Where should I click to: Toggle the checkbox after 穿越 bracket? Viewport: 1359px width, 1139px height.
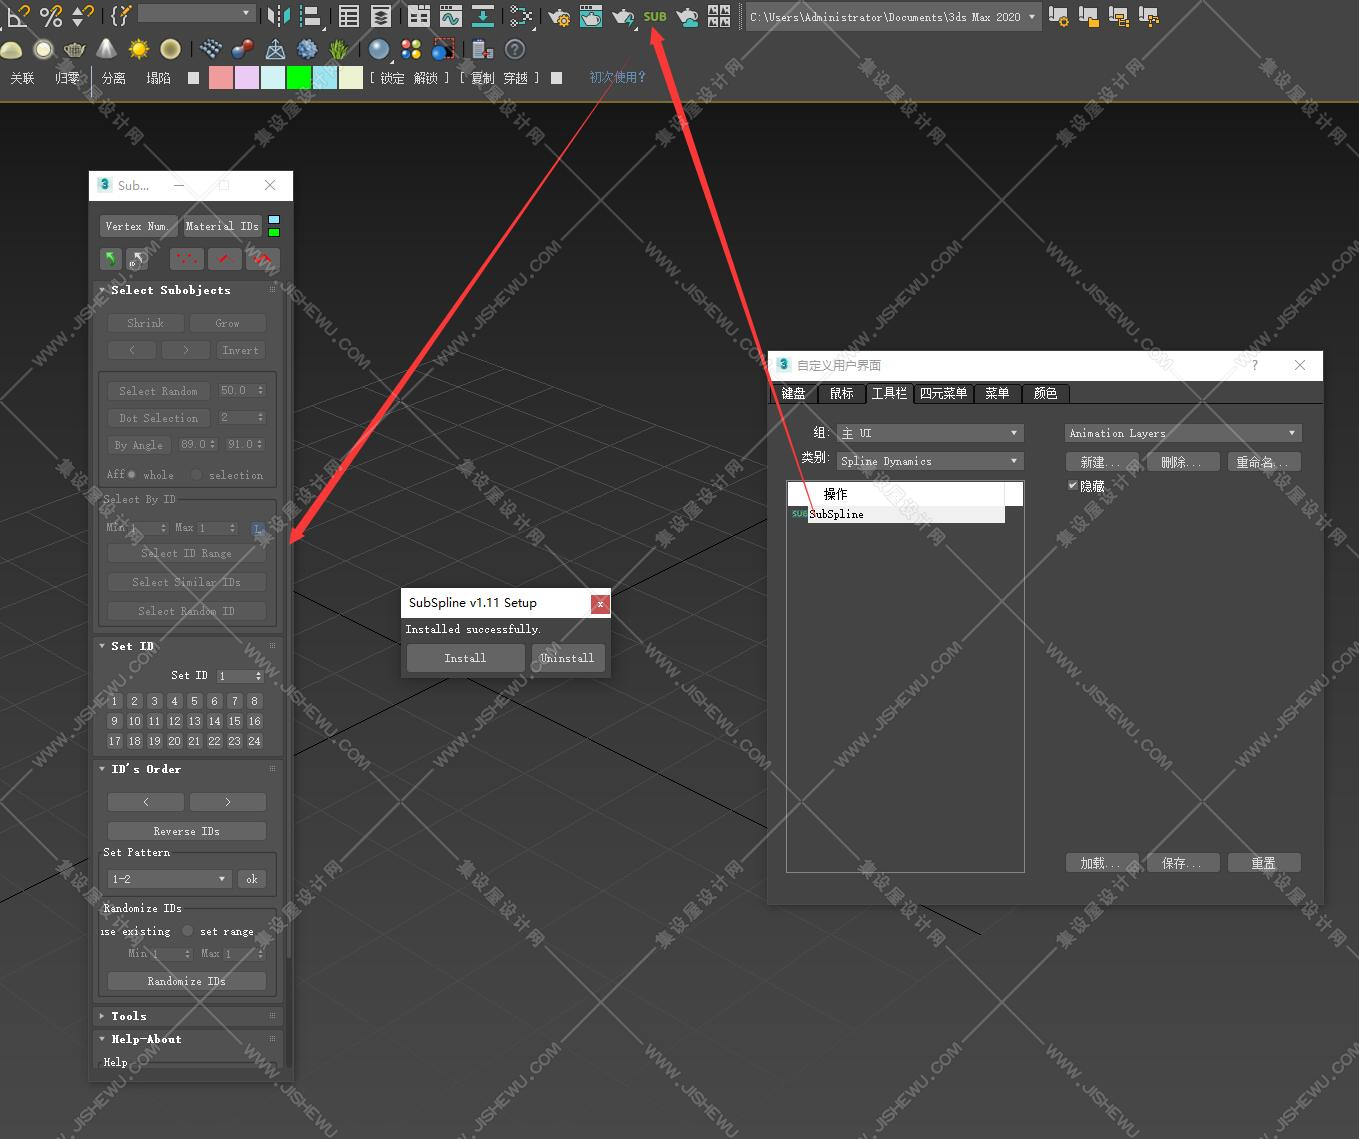pyautogui.click(x=556, y=78)
